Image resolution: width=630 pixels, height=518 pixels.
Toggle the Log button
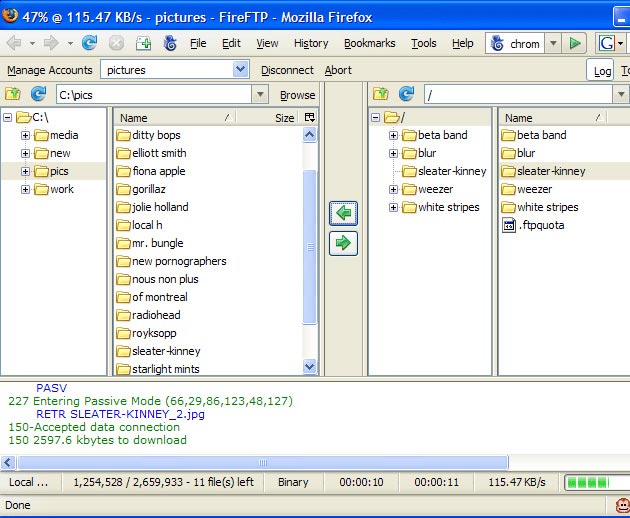[x=600, y=70]
